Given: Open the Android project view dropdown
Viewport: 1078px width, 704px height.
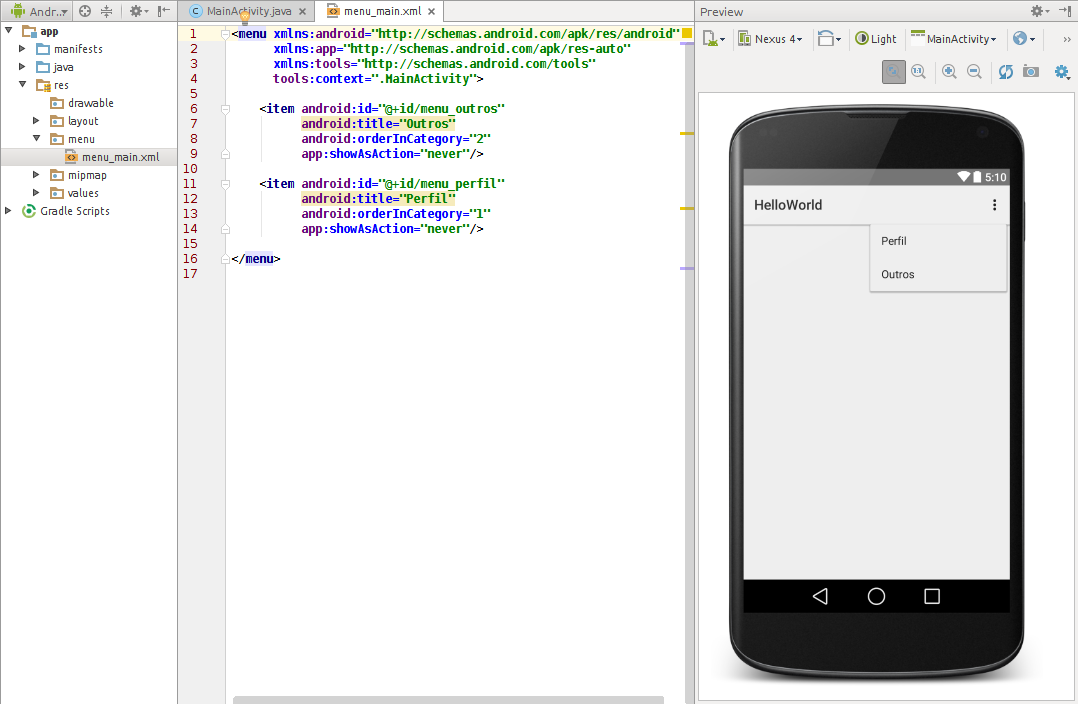Looking at the screenshot, I should [x=39, y=11].
